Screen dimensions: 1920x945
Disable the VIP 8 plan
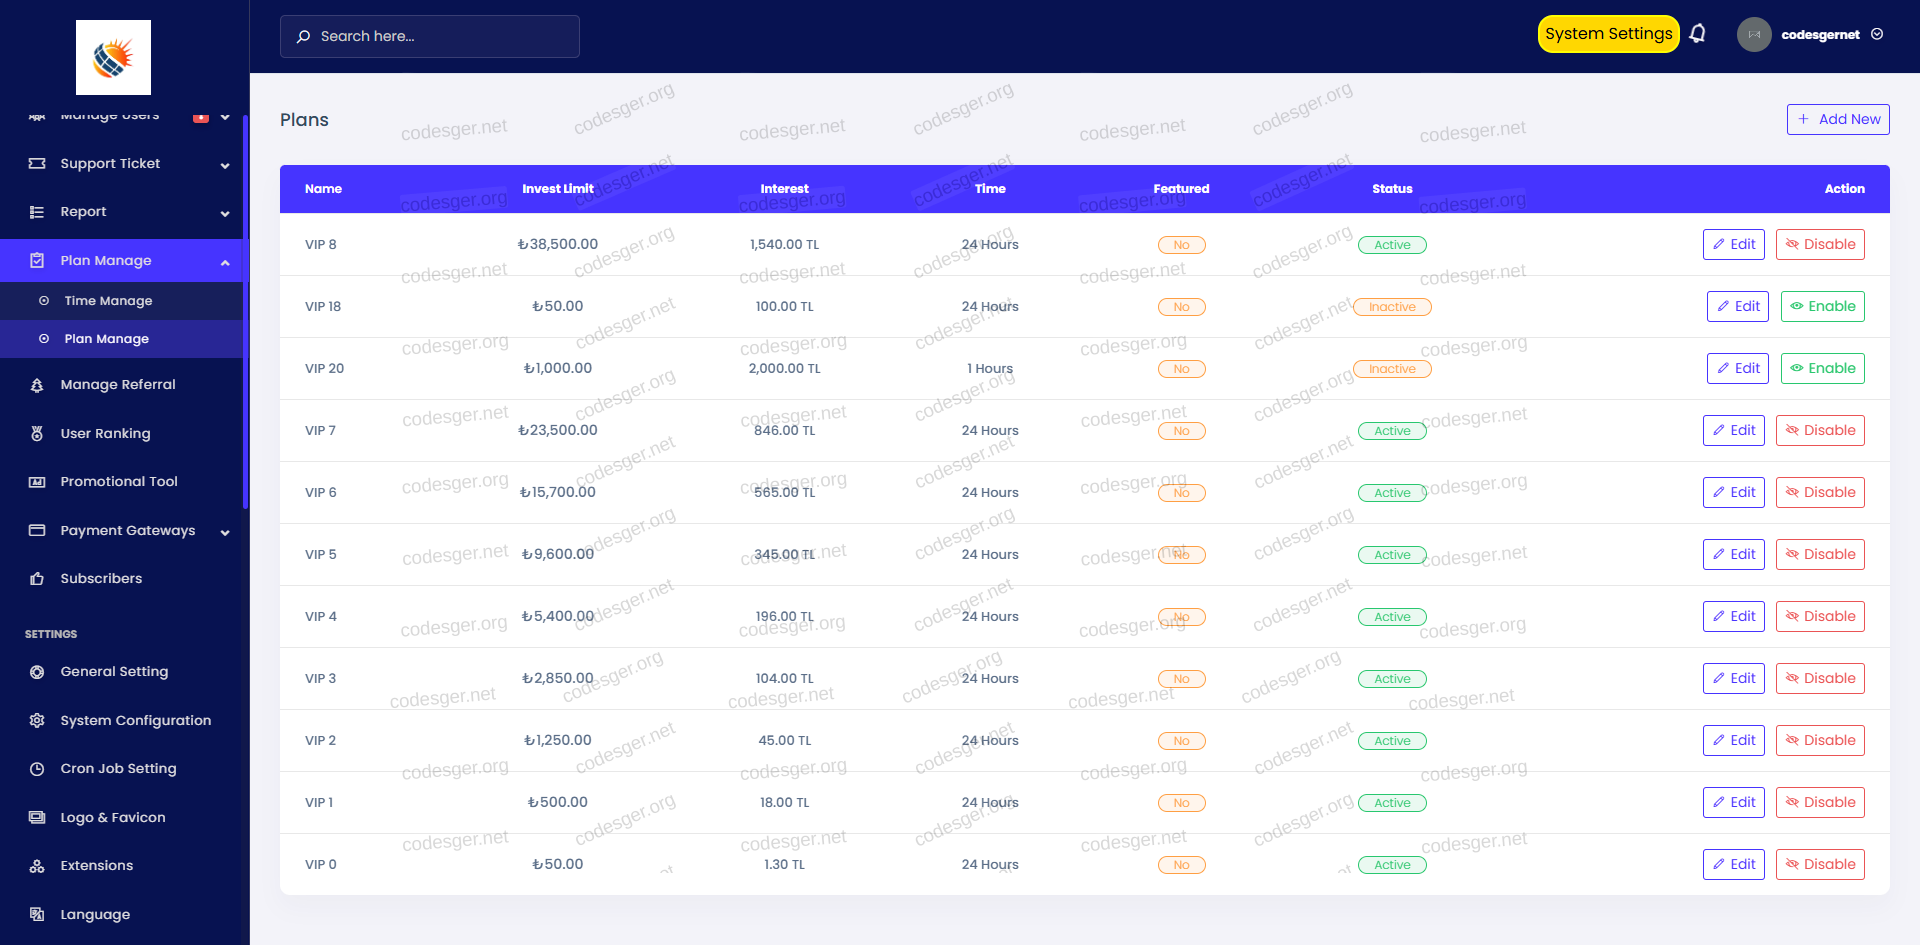click(1819, 245)
